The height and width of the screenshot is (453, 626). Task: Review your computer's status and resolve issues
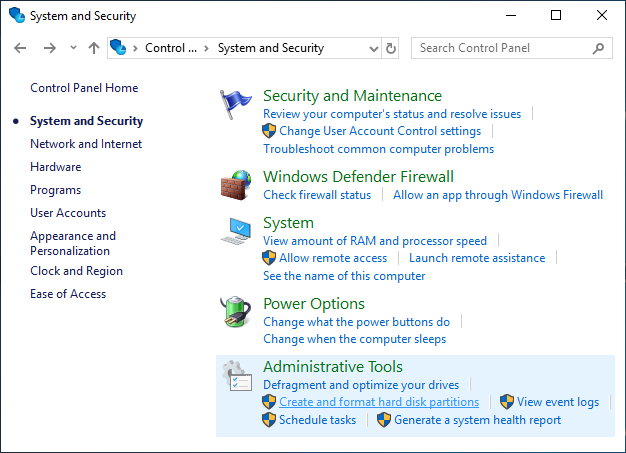point(392,114)
